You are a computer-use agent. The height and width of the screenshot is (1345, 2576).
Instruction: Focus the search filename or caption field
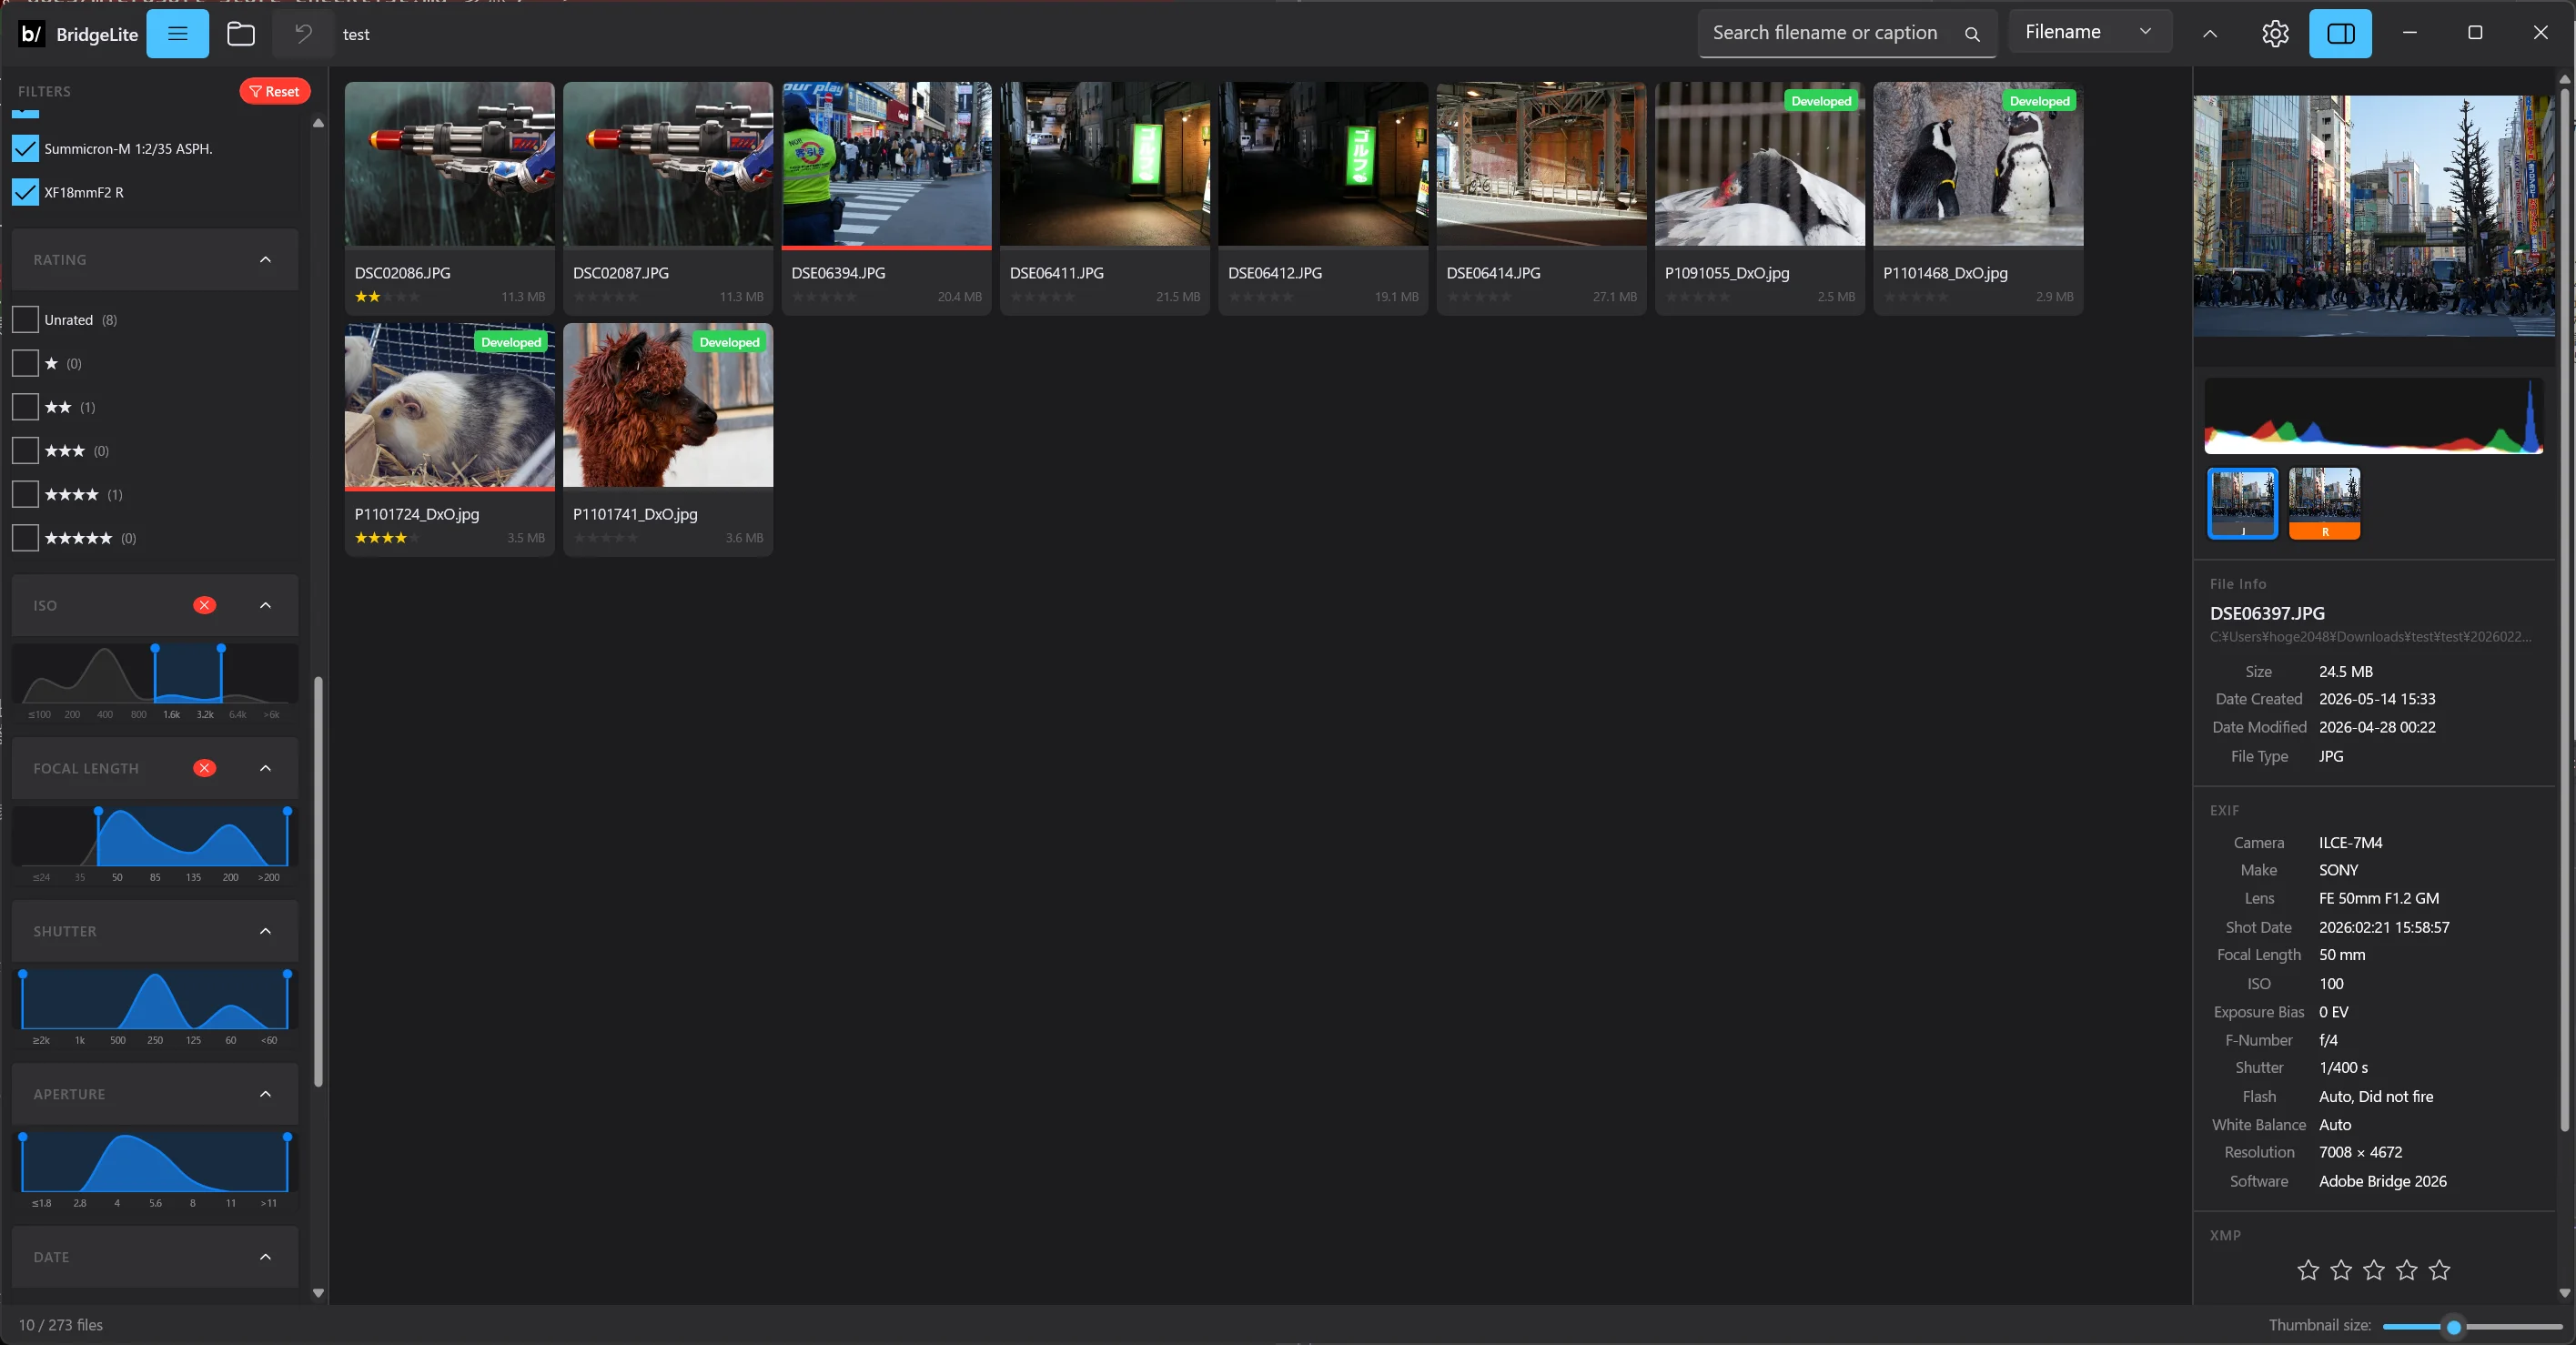point(1847,33)
